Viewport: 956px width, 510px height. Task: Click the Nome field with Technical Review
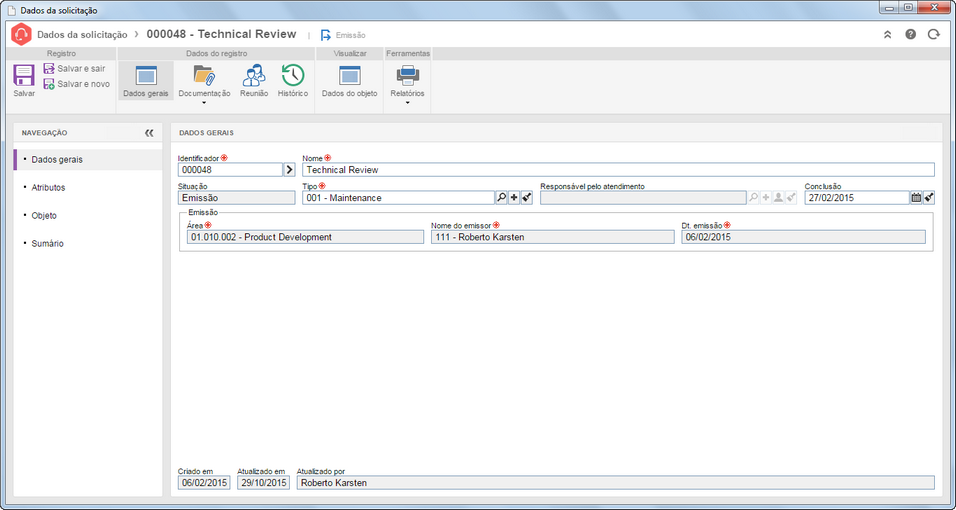click(618, 170)
